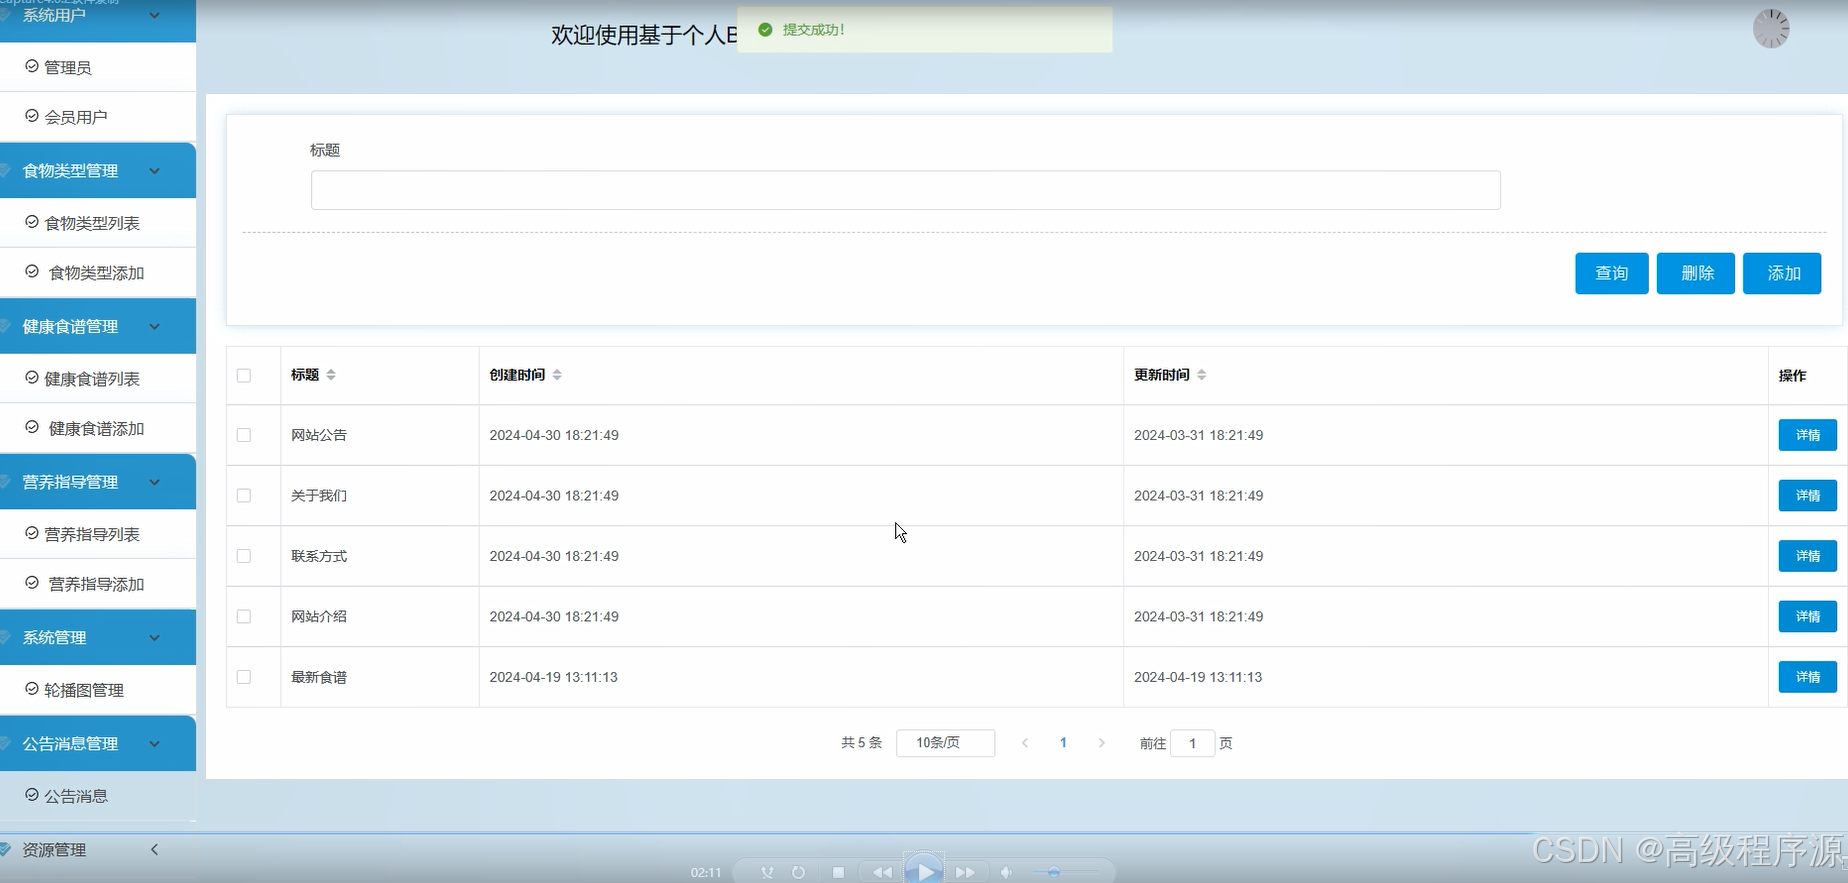Click the check-circle icon beside 食物类型列表

point(32,222)
